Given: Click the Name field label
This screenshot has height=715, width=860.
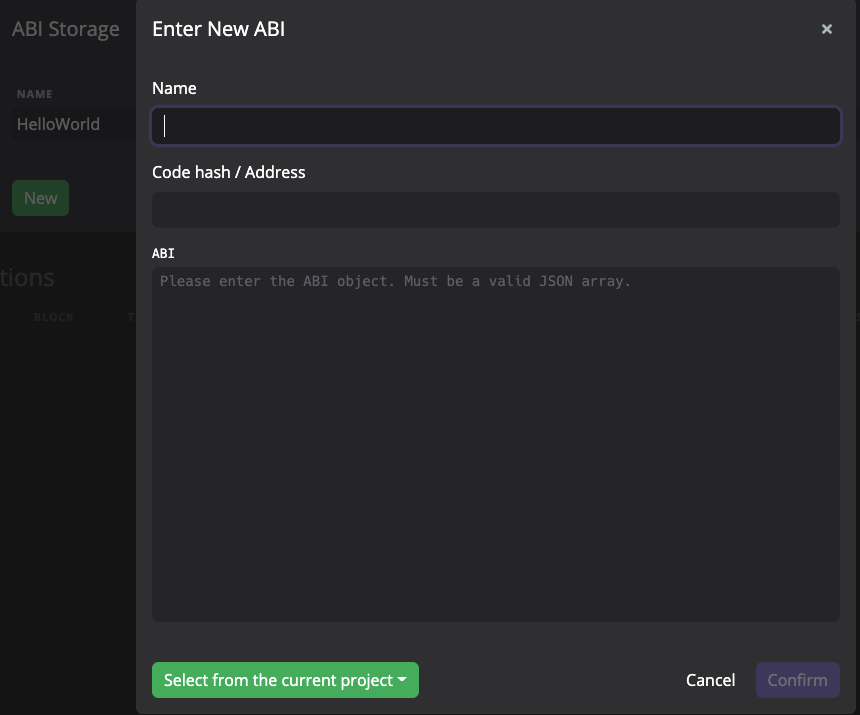Looking at the screenshot, I should 174,88.
